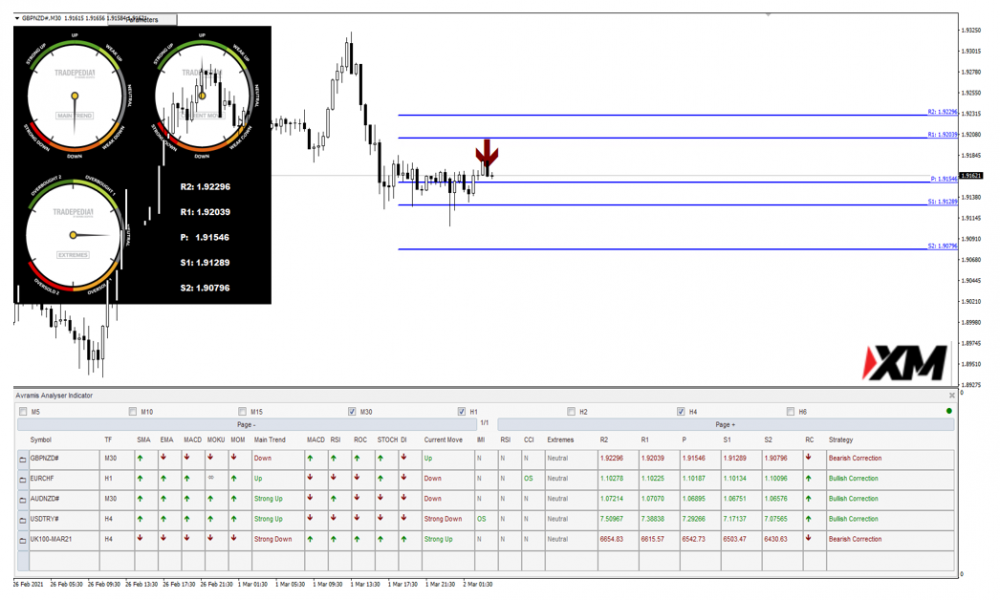Click the current price tag 1.91621
This screenshot has width=1000, height=600.
(x=971, y=175)
